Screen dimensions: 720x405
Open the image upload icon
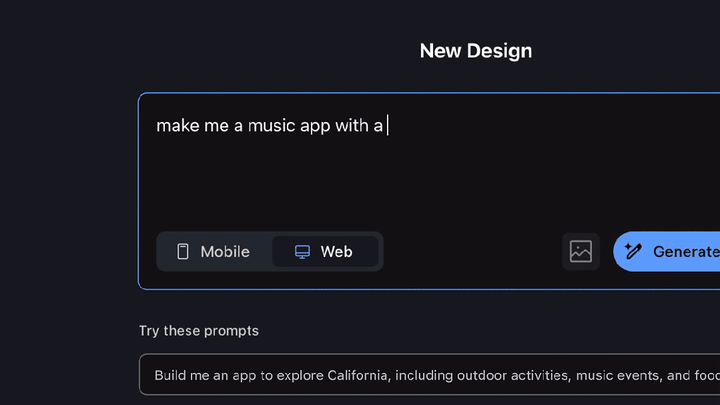pyautogui.click(x=581, y=251)
